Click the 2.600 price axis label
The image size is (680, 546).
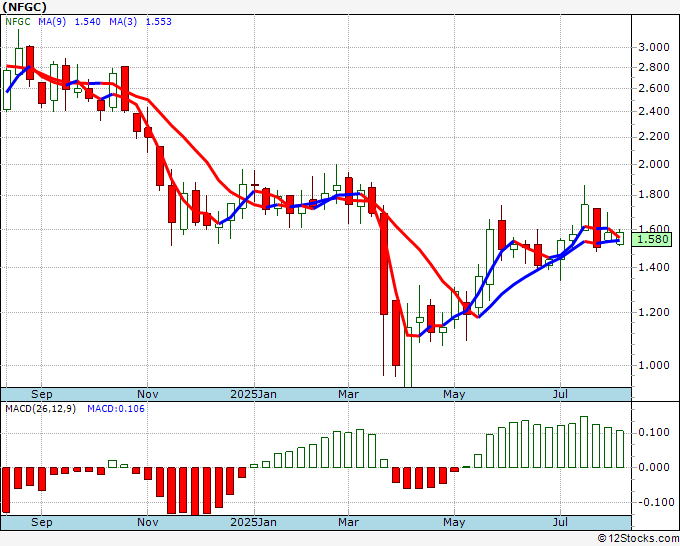click(x=654, y=88)
